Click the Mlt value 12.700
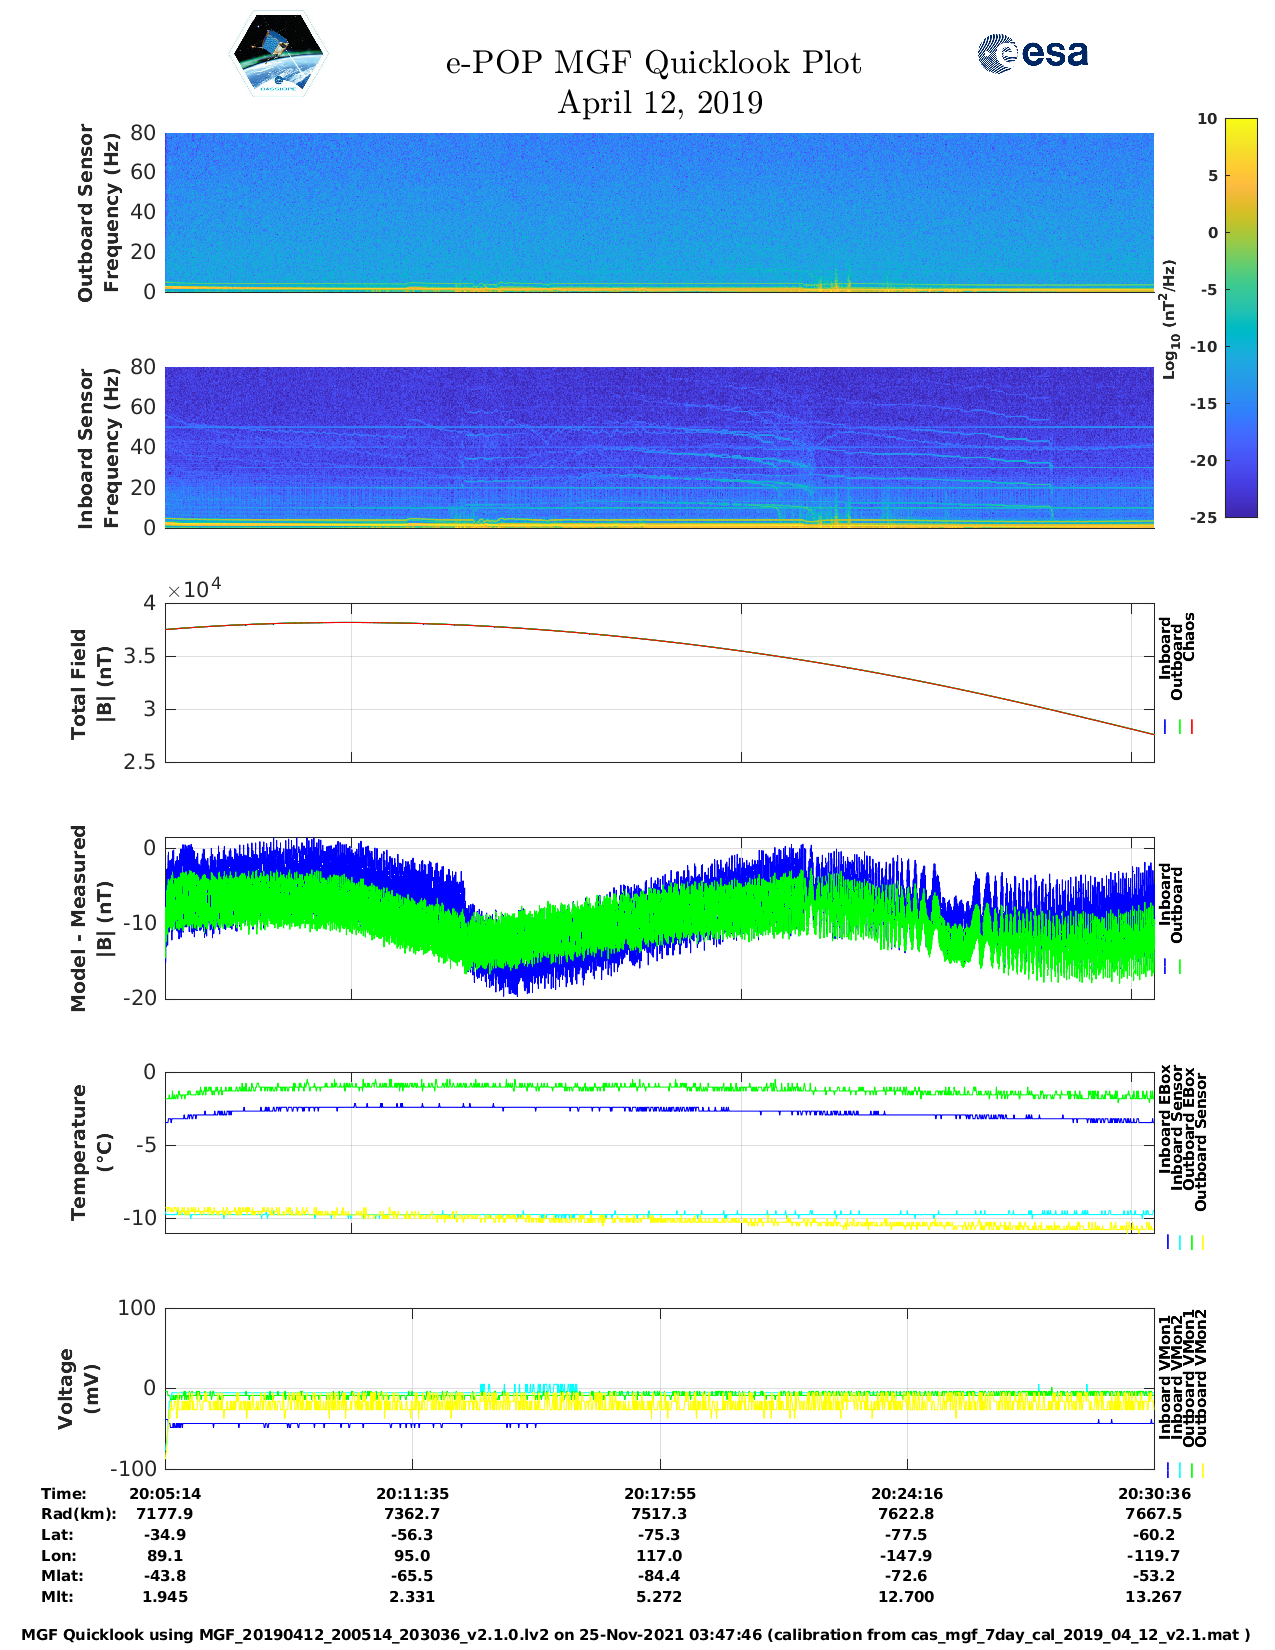The image size is (1275, 1650). pos(906,1597)
